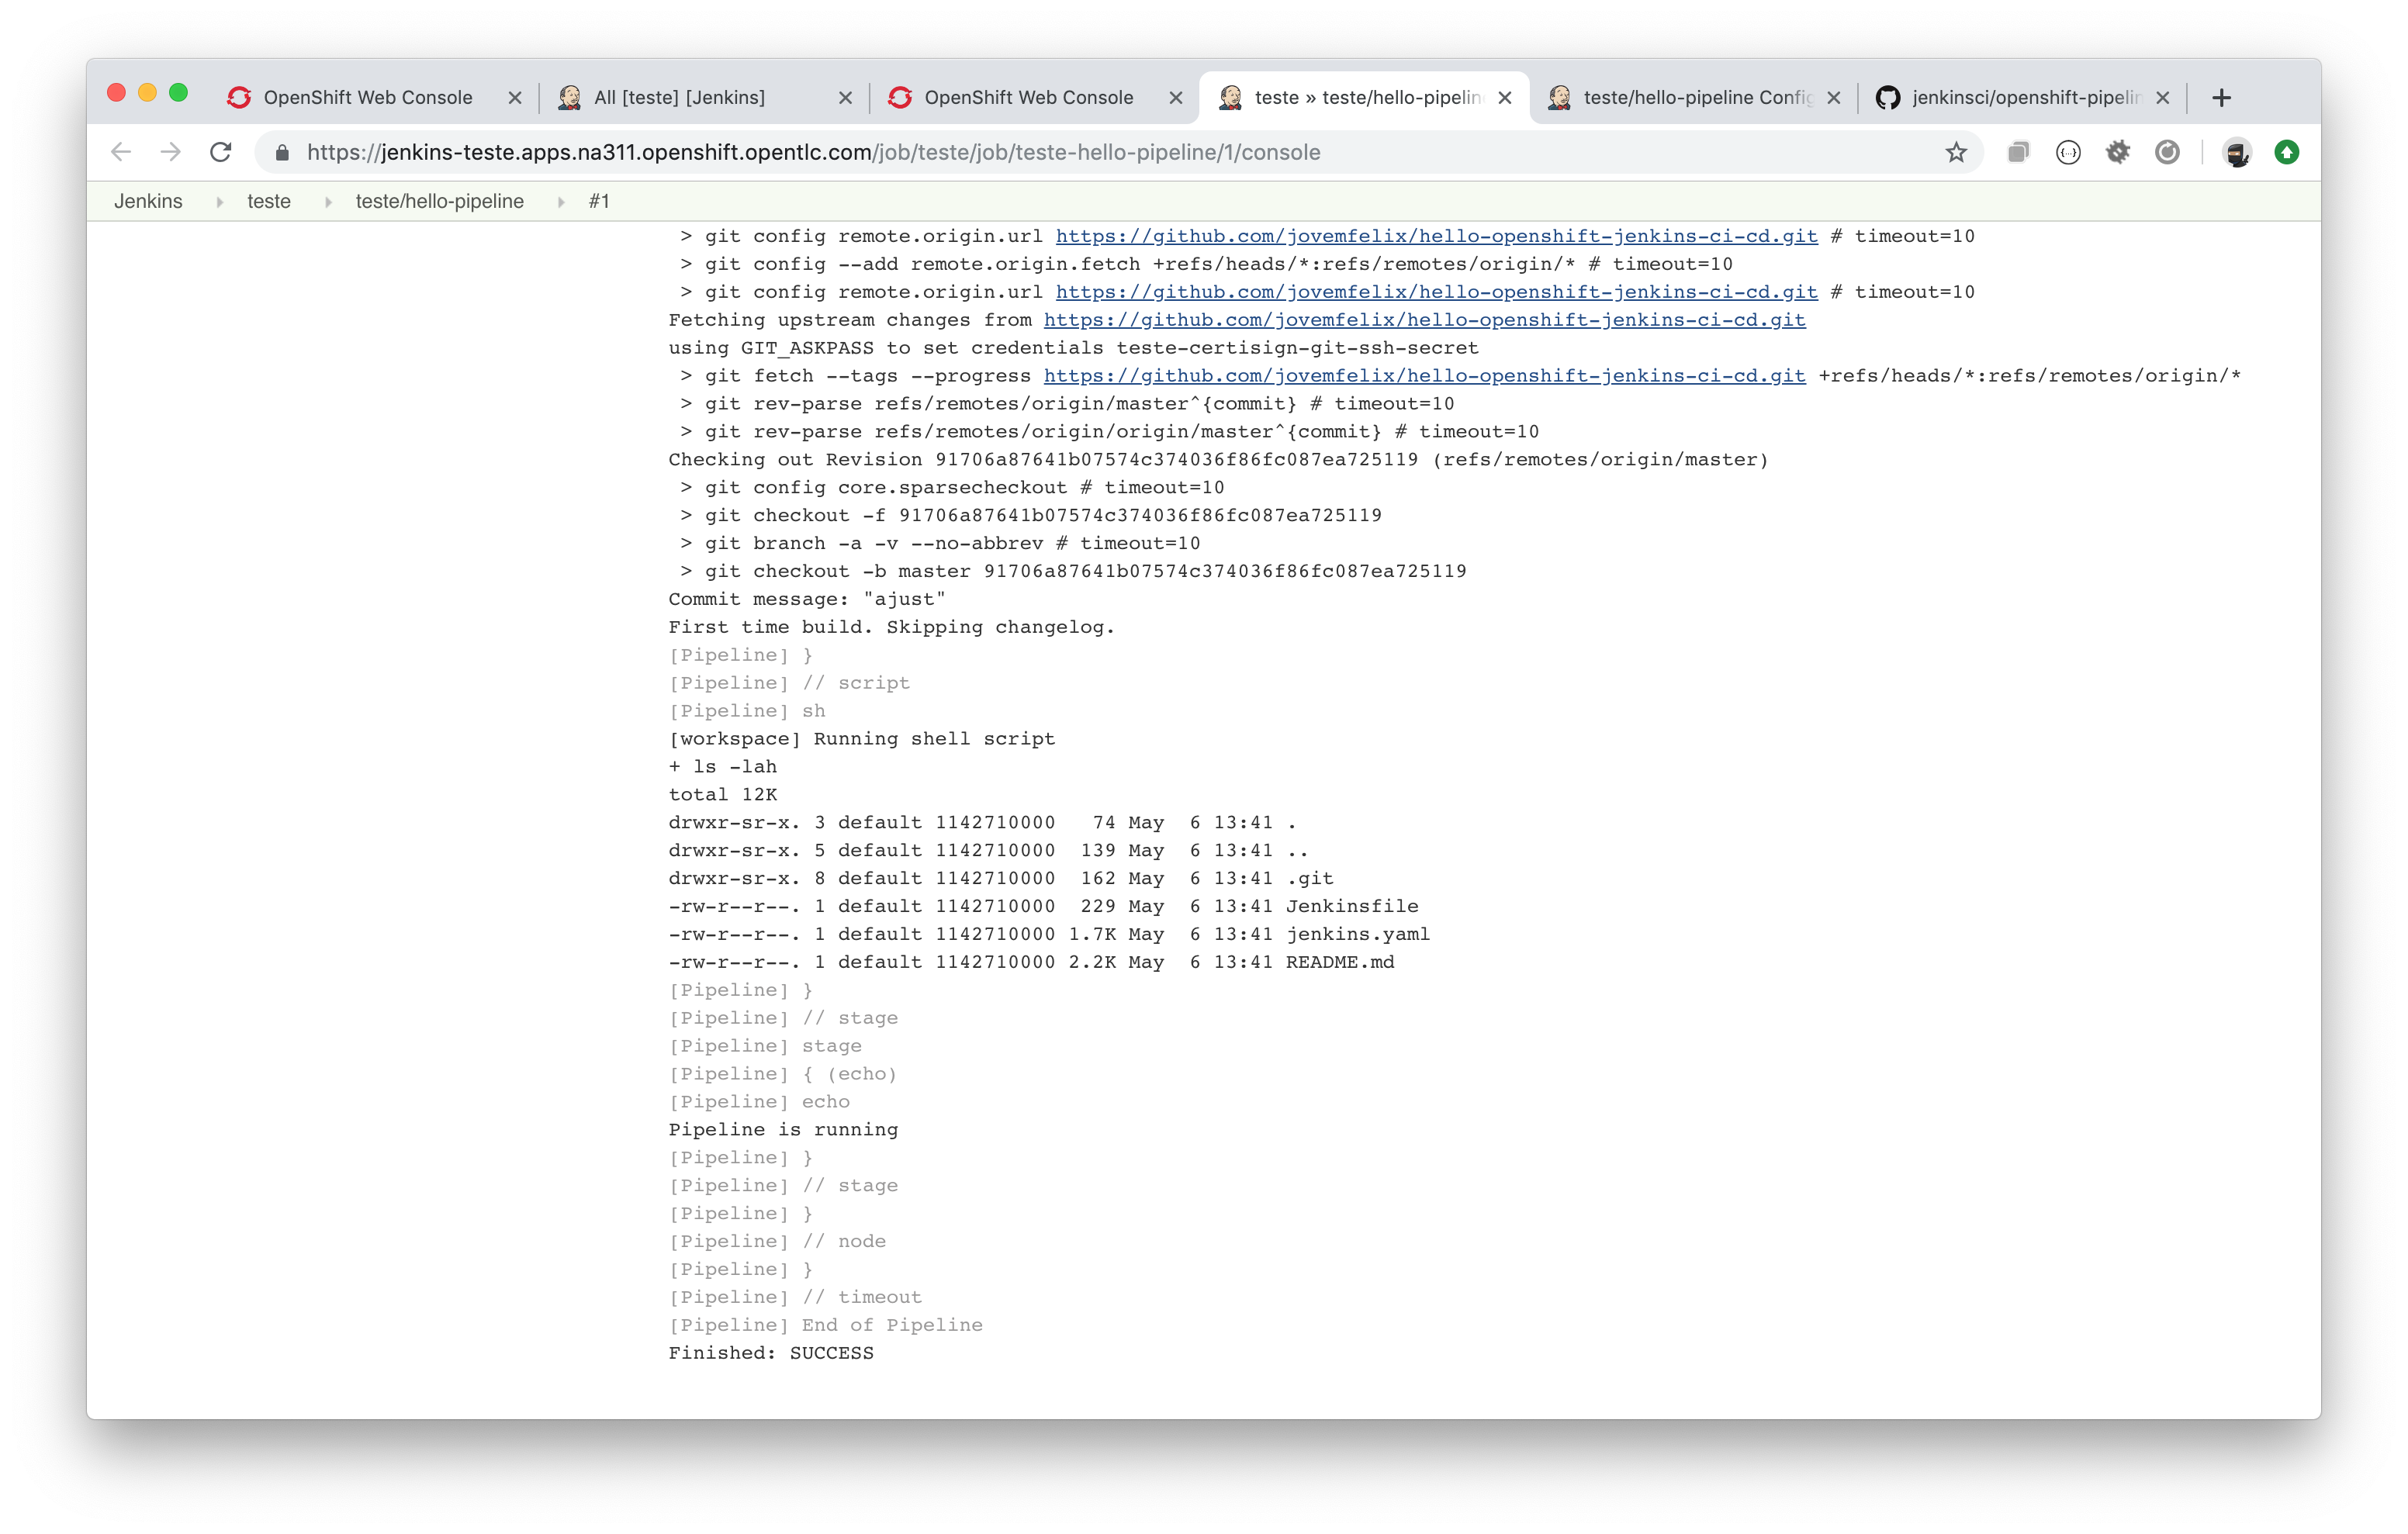Click the forward navigation arrow
The width and height of the screenshot is (2408, 1534).
171,152
